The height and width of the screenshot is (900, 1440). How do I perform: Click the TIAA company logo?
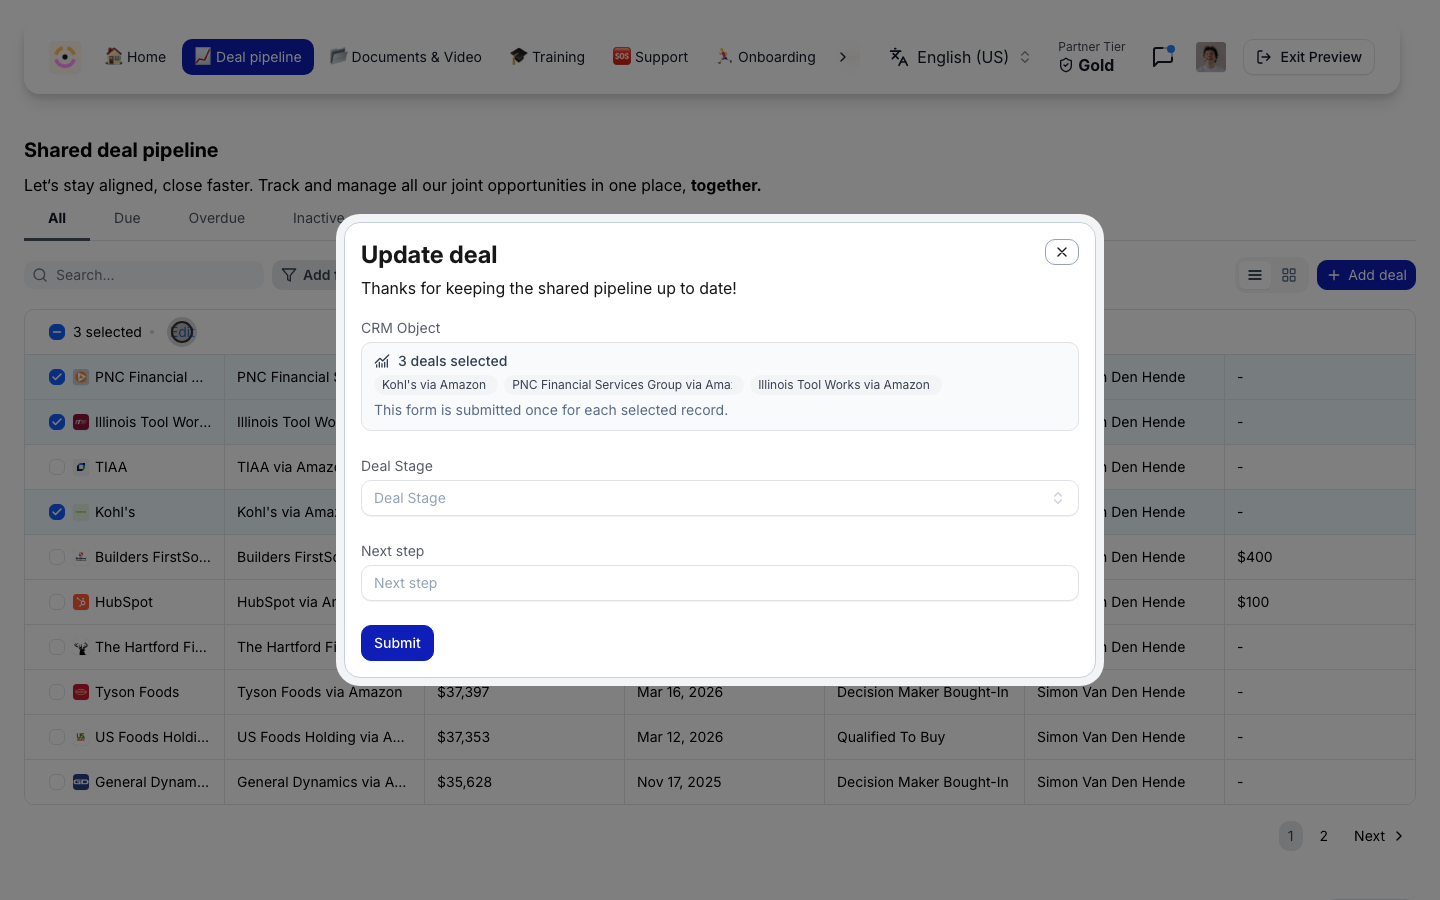coord(81,467)
